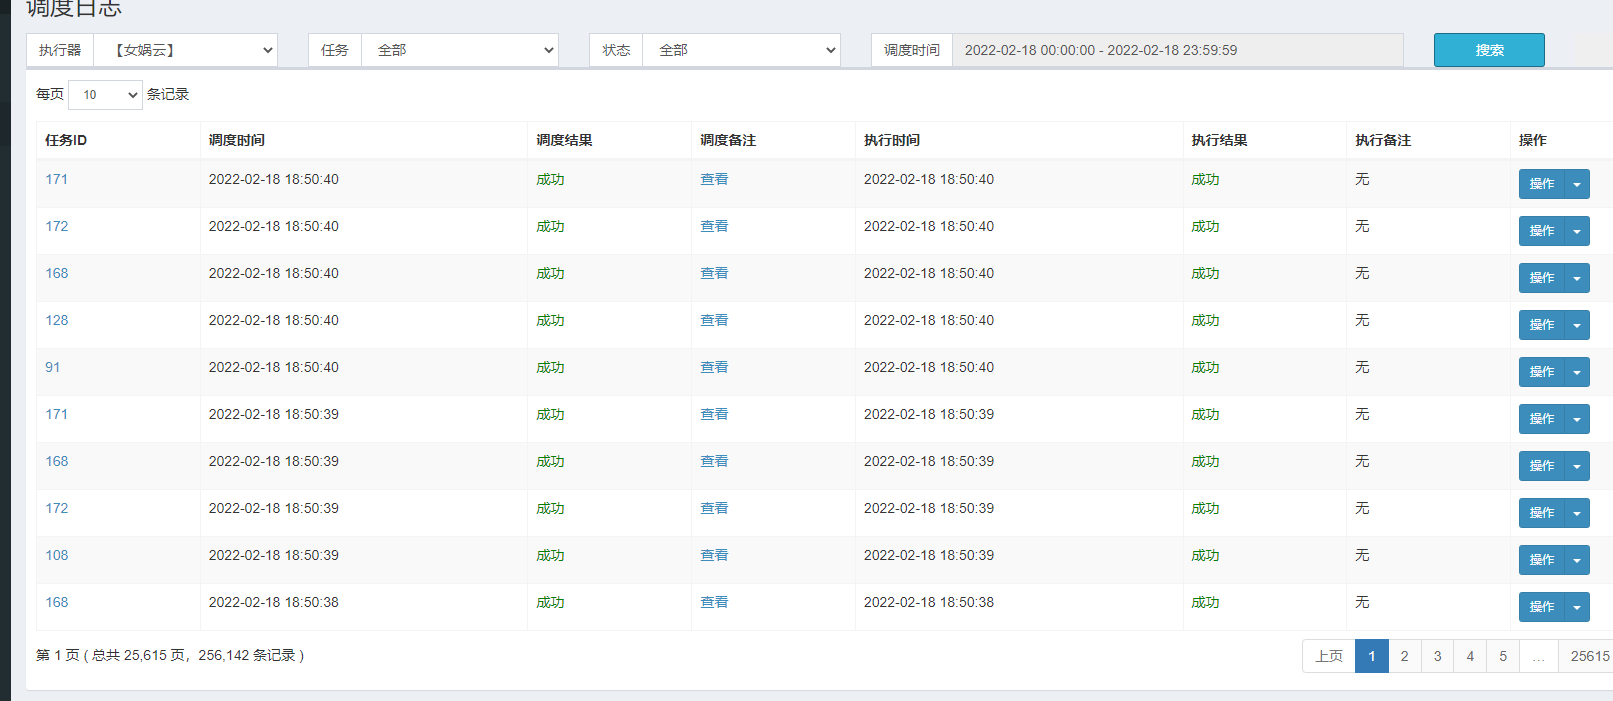Click 操作 button for task 128
Screen dimensions: 1613x701
[x=1541, y=325]
